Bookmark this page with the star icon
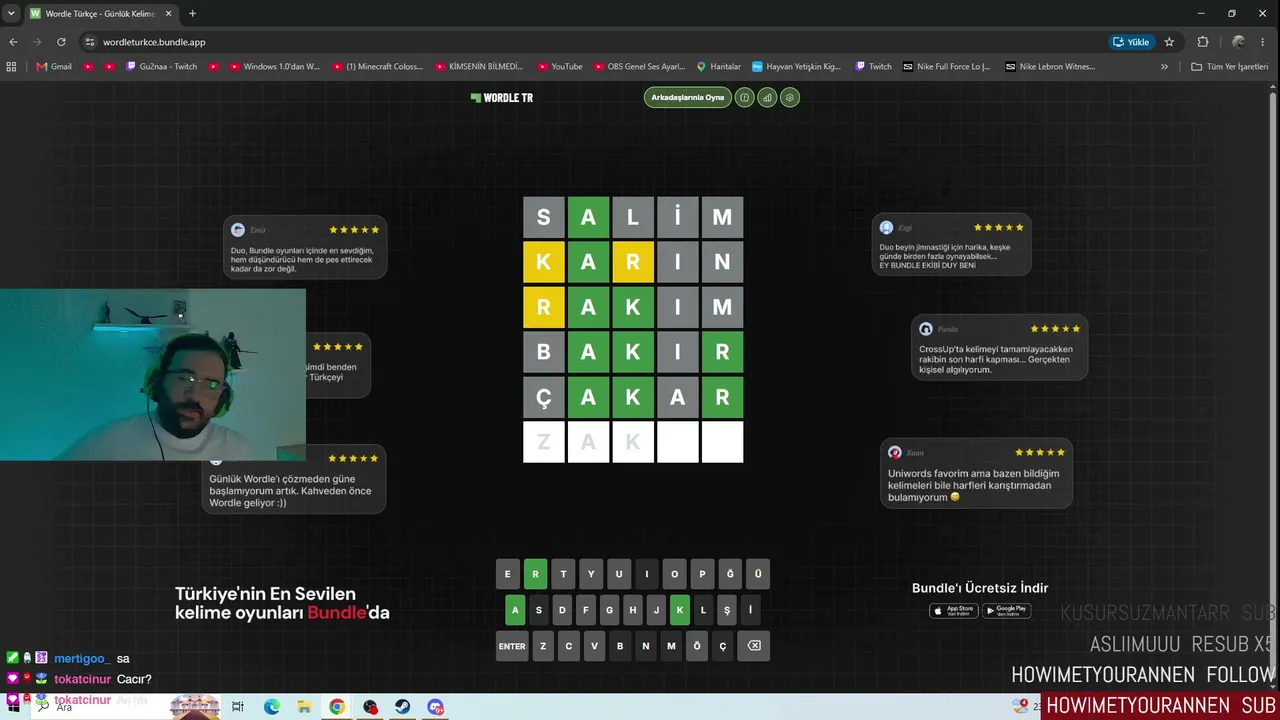Screen dimensions: 1280x720 [x=1169, y=42]
